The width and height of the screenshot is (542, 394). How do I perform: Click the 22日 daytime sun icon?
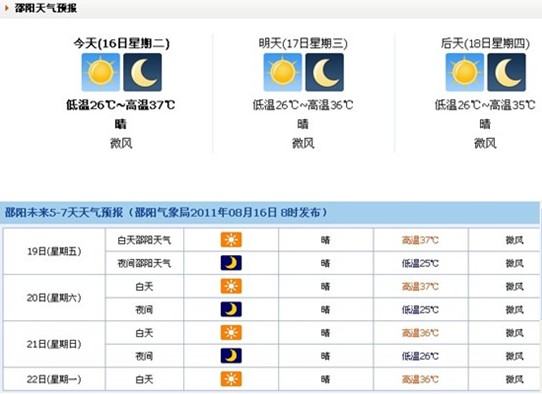coord(231,379)
